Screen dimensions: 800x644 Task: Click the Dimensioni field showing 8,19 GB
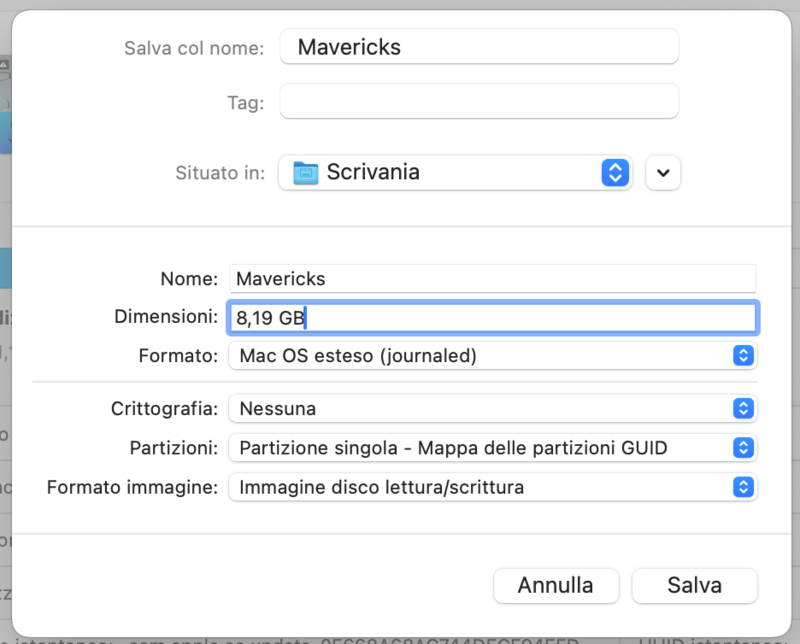[492, 317]
